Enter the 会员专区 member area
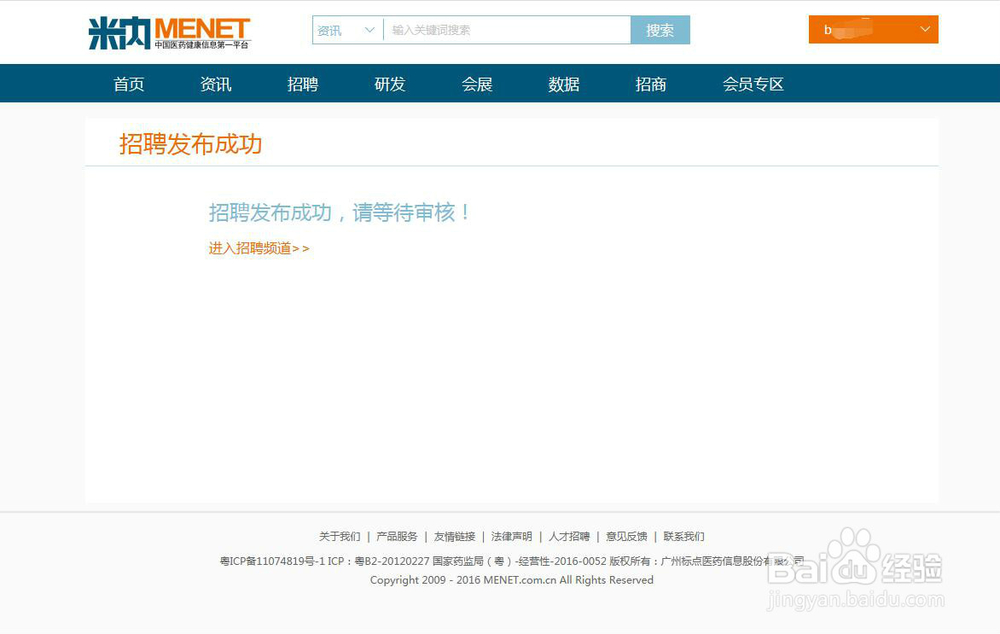This screenshot has width=1000, height=634. click(x=751, y=84)
